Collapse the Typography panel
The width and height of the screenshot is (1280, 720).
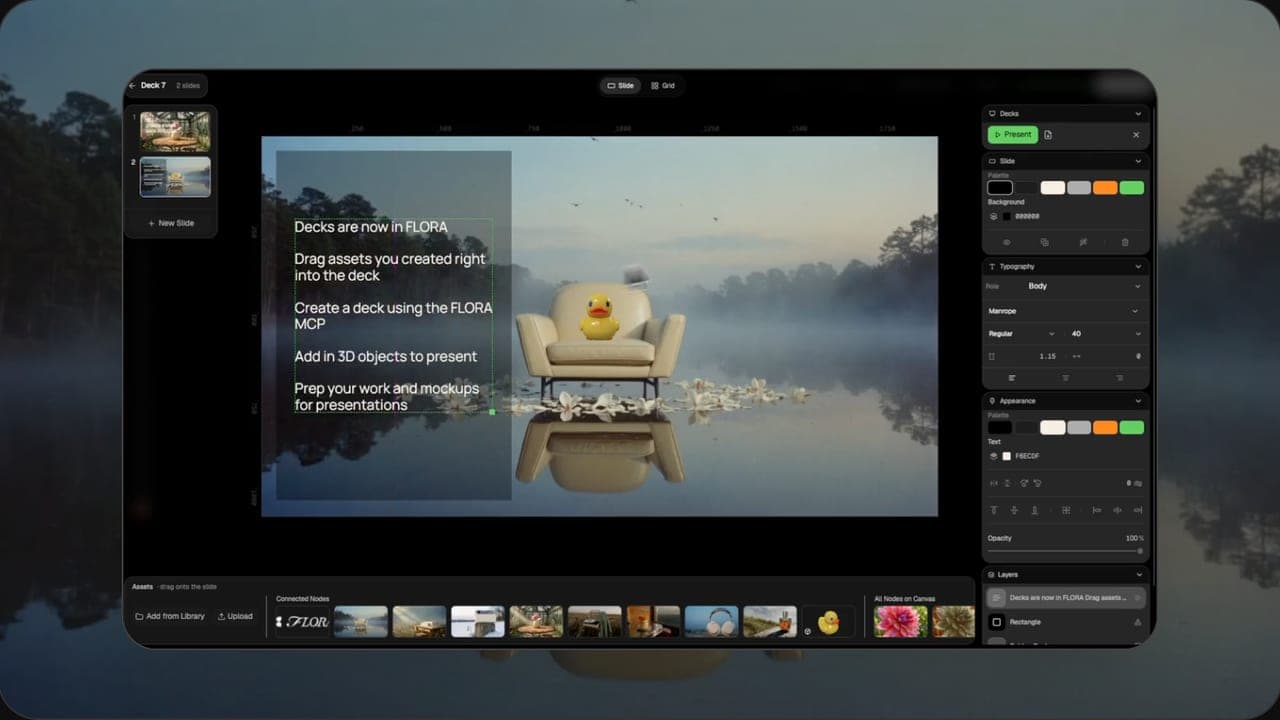tap(1138, 267)
